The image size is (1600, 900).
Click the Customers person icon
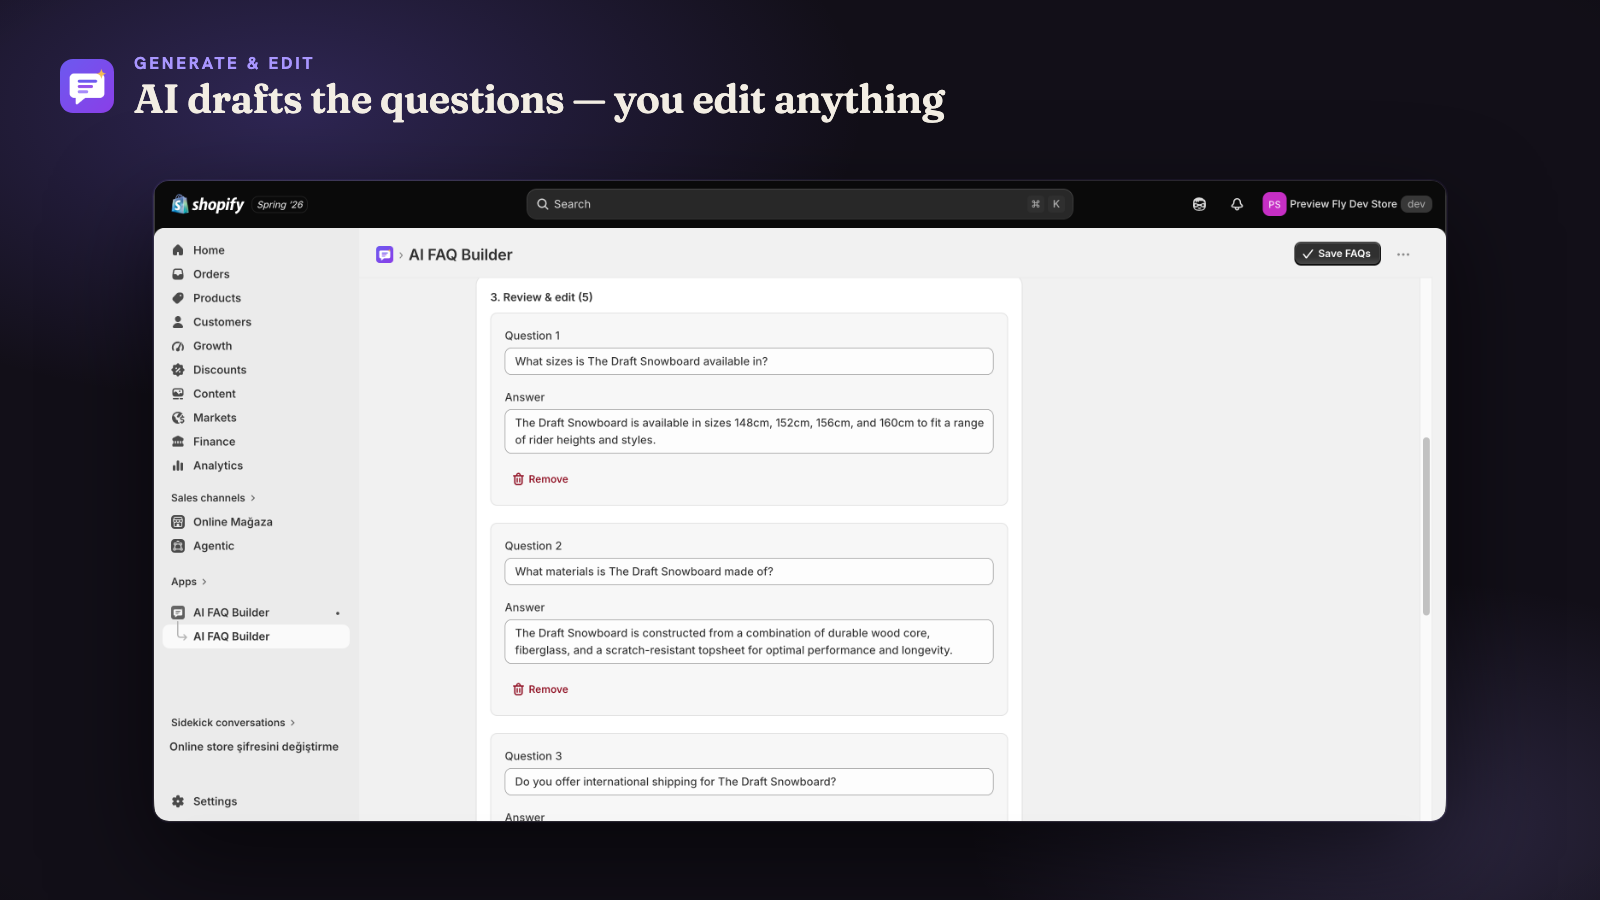click(x=178, y=322)
